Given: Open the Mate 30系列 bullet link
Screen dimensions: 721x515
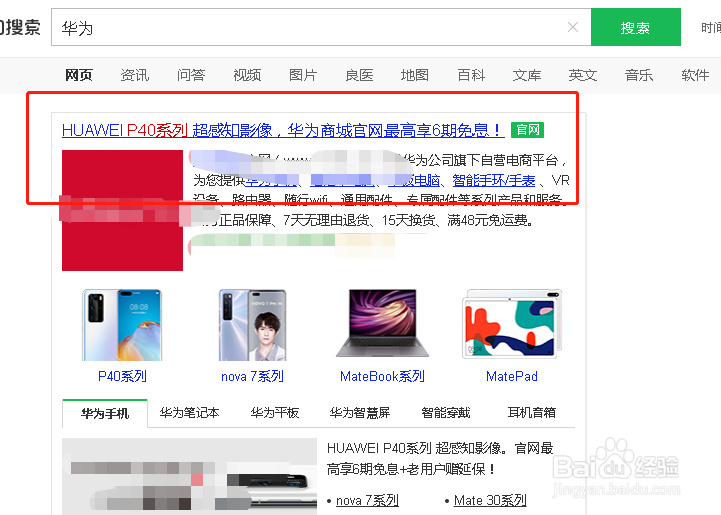Looking at the screenshot, I should [490, 500].
